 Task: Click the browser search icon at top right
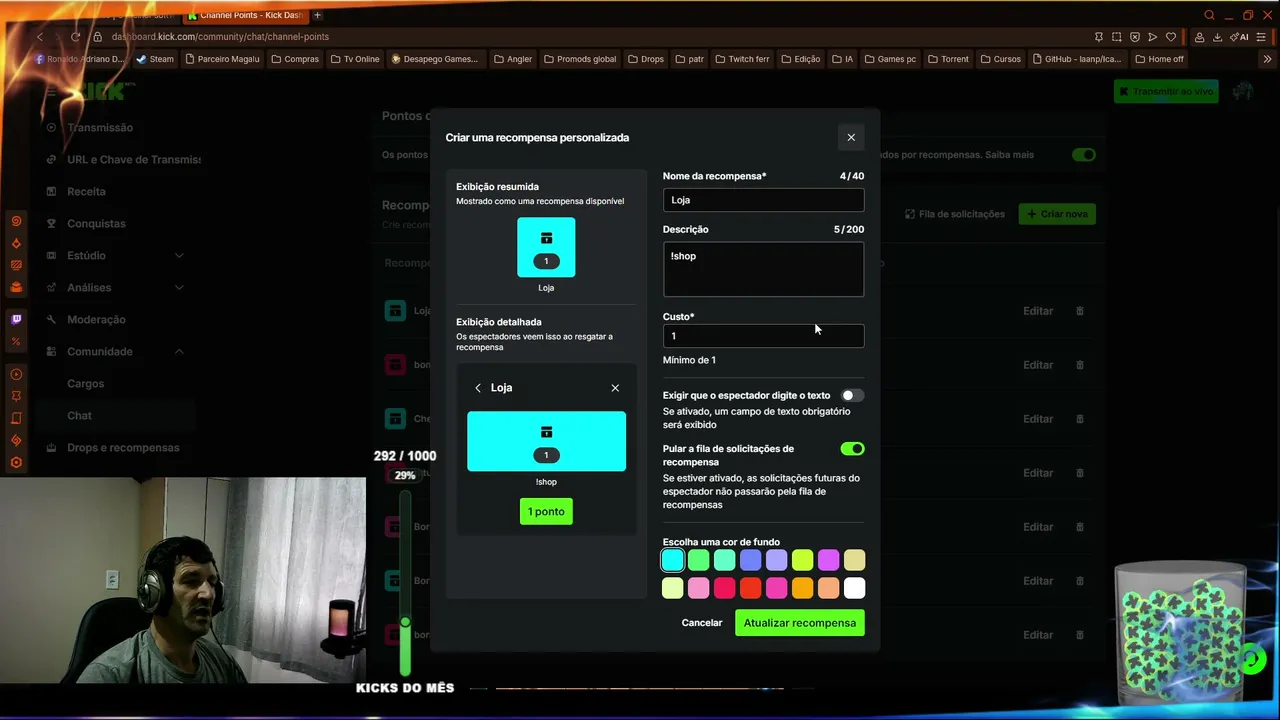pyautogui.click(x=1209, y=15)
